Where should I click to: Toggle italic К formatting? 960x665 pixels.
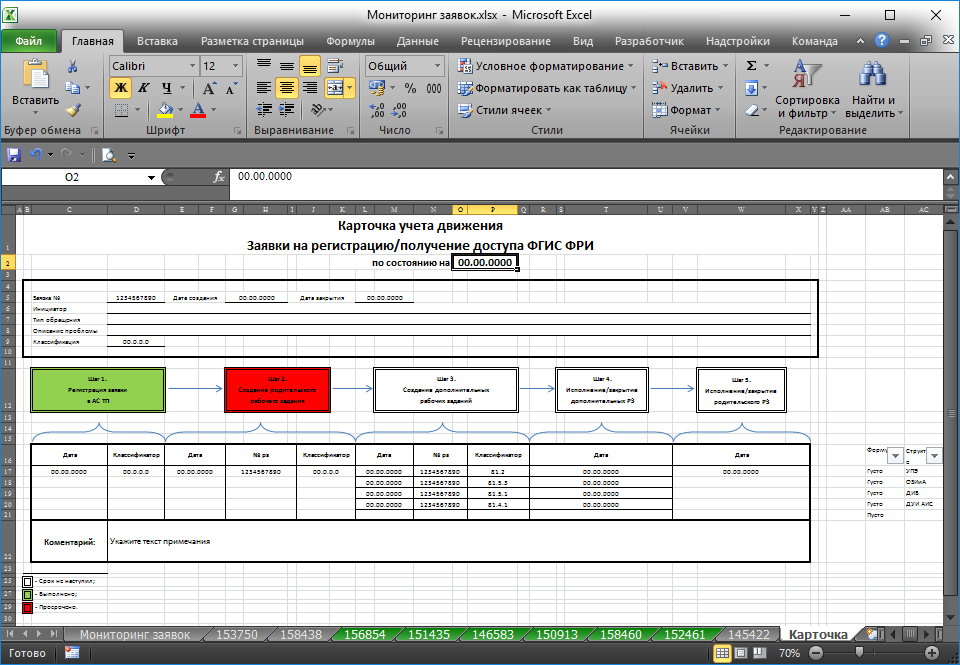144,88
